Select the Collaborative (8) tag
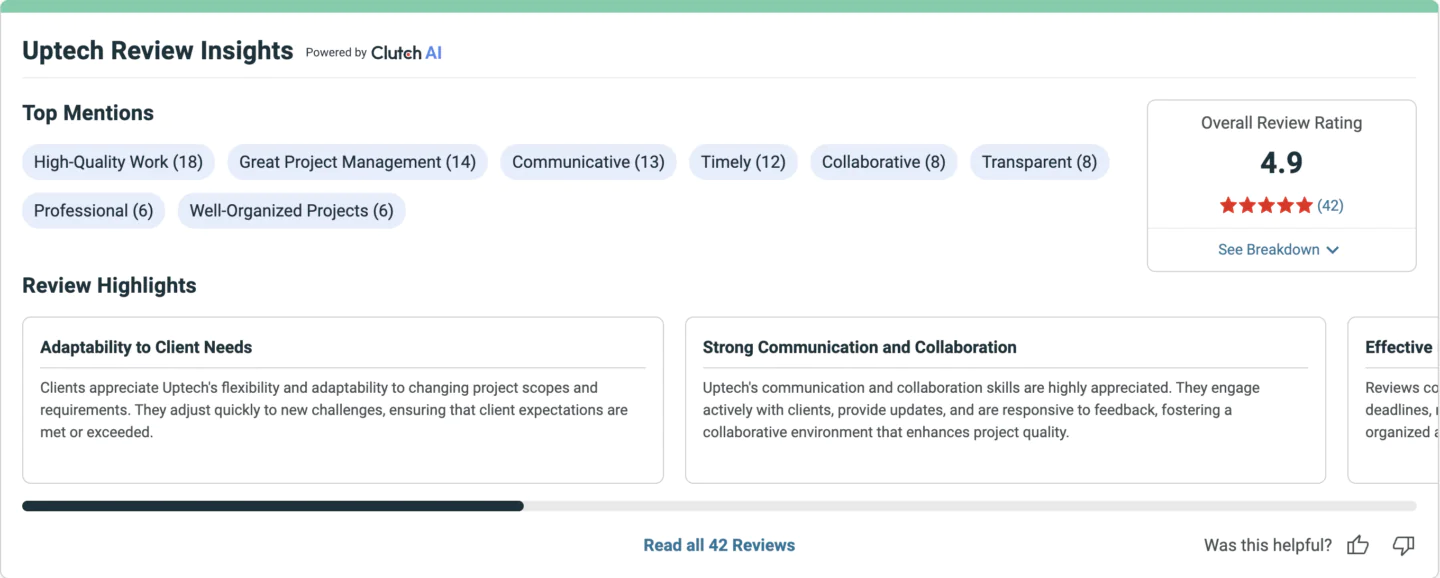The image size is (1440, 578). [883, 162]
